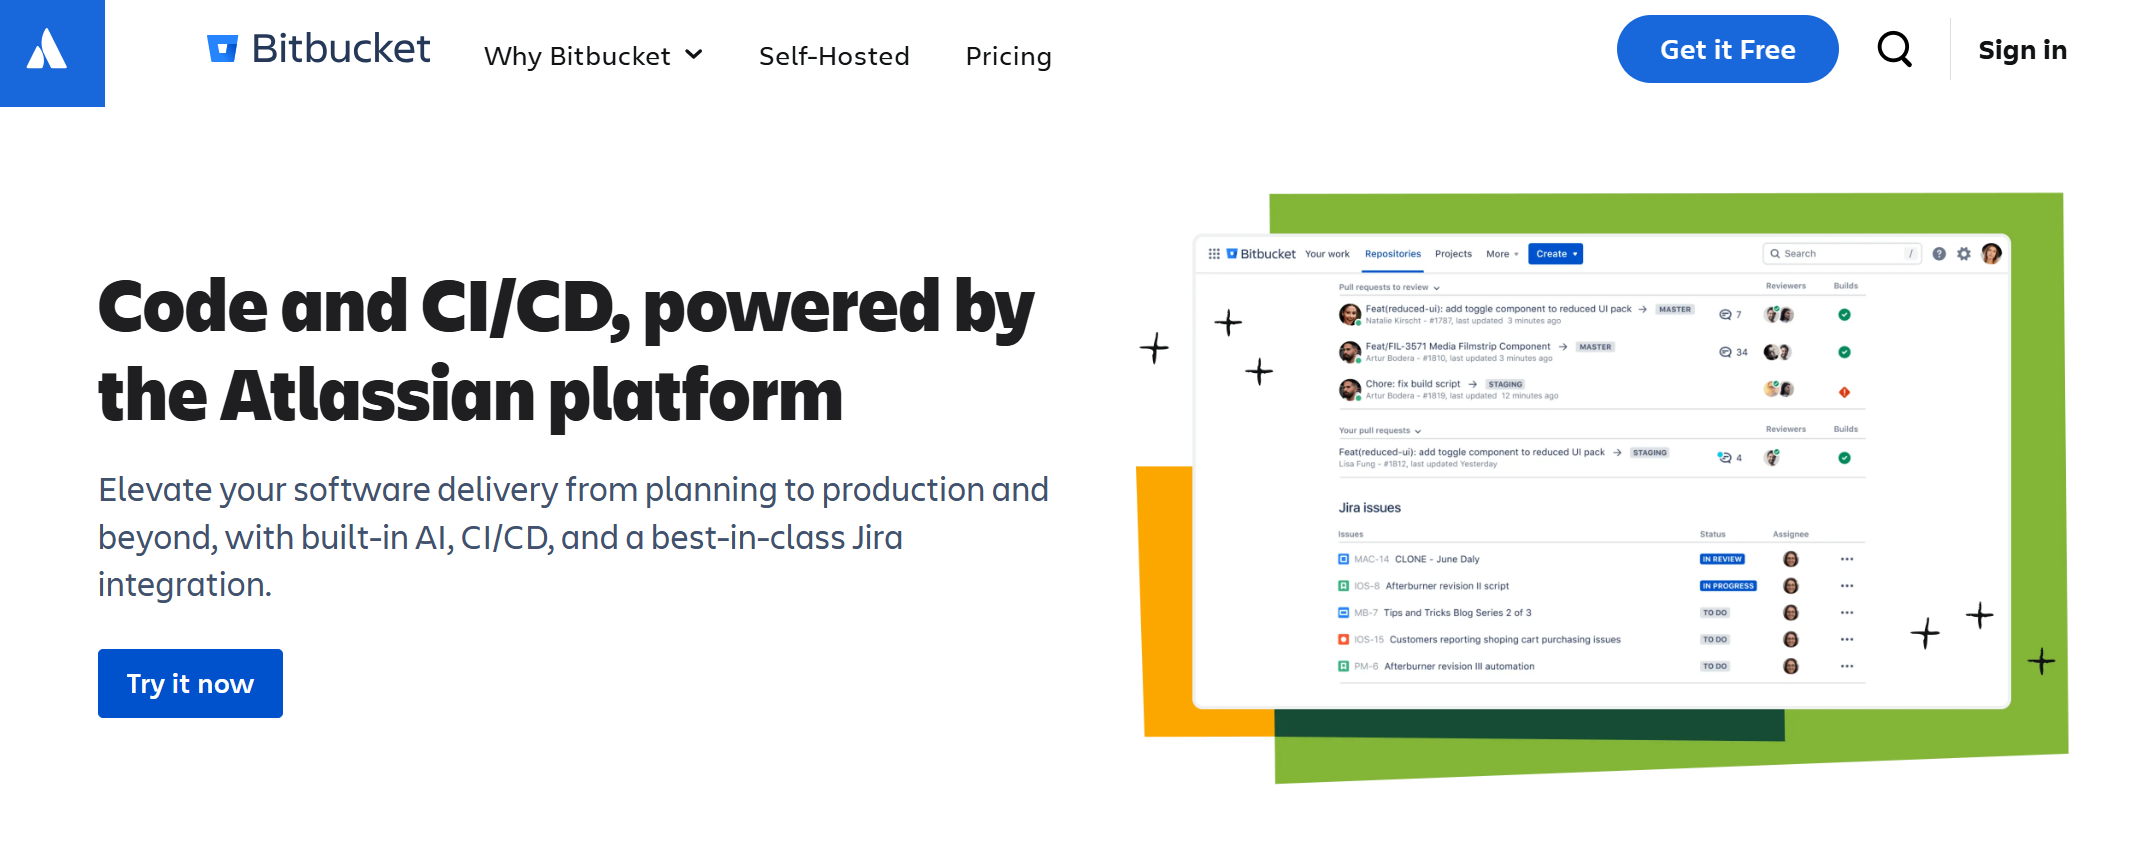Click the IN REVIEW status badge for MAC-14
Viewport: 2146px width, 846px height.
tap(1722, 559)
